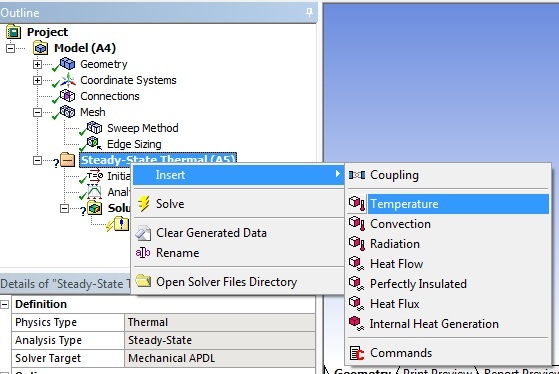This screenshot has height=374, width=559.
Task: Click the Perfectly Insulated icon
Action: (x=357, y=284)
